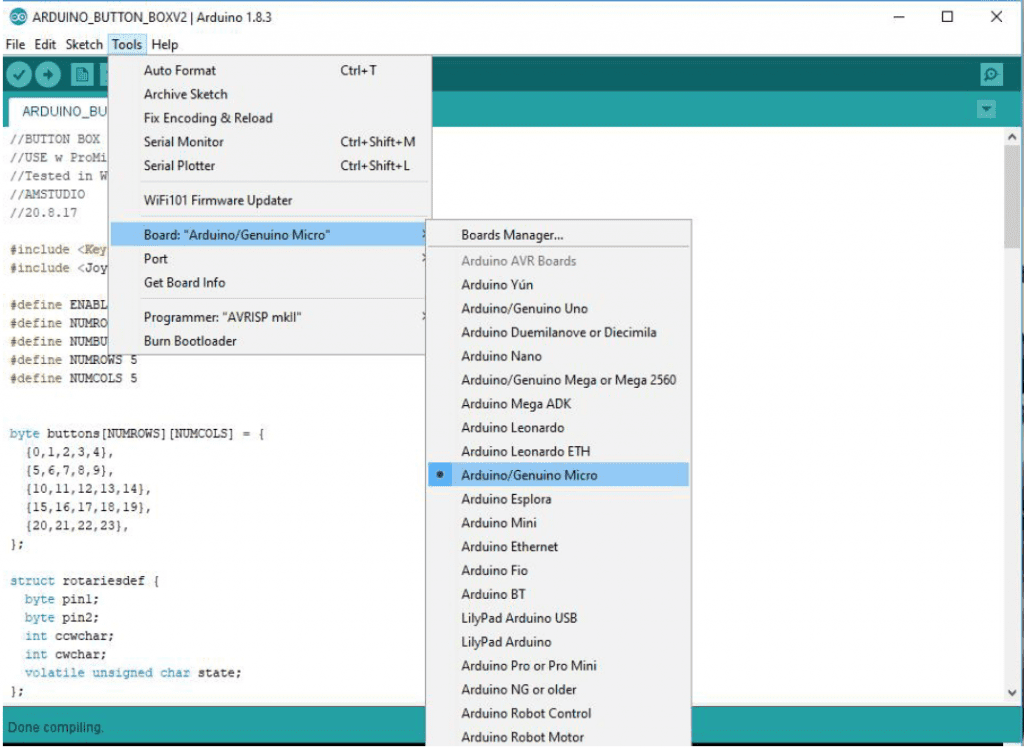Click the Arduino logo in title bar
Image resolution: width=1024 pixels, height=749 pixels.
[x=17, y=17]
